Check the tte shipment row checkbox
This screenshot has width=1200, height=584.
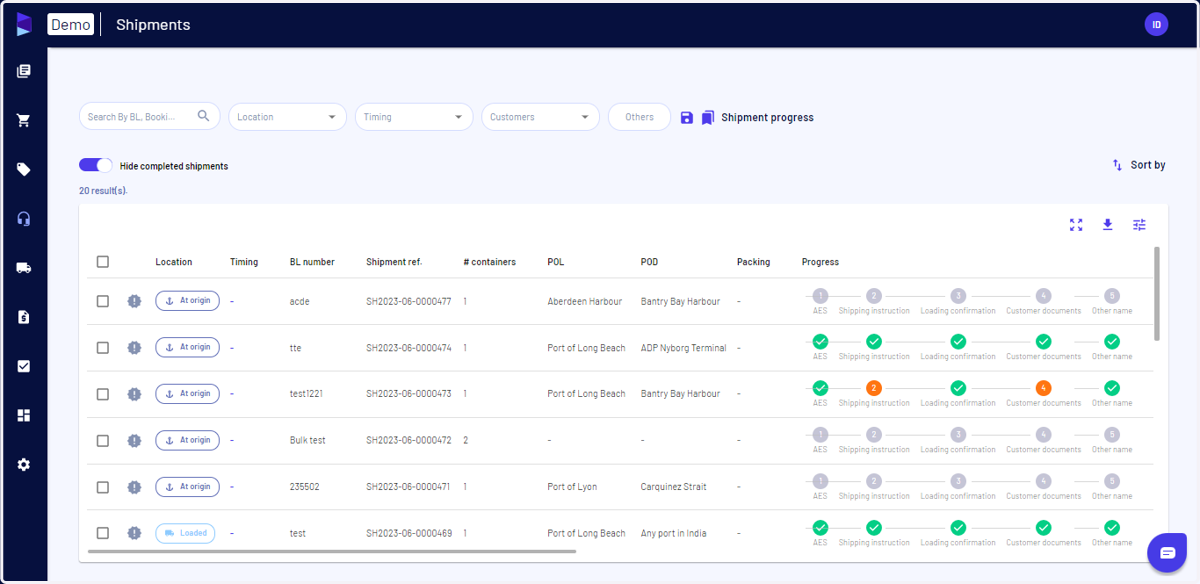[103, 347]
